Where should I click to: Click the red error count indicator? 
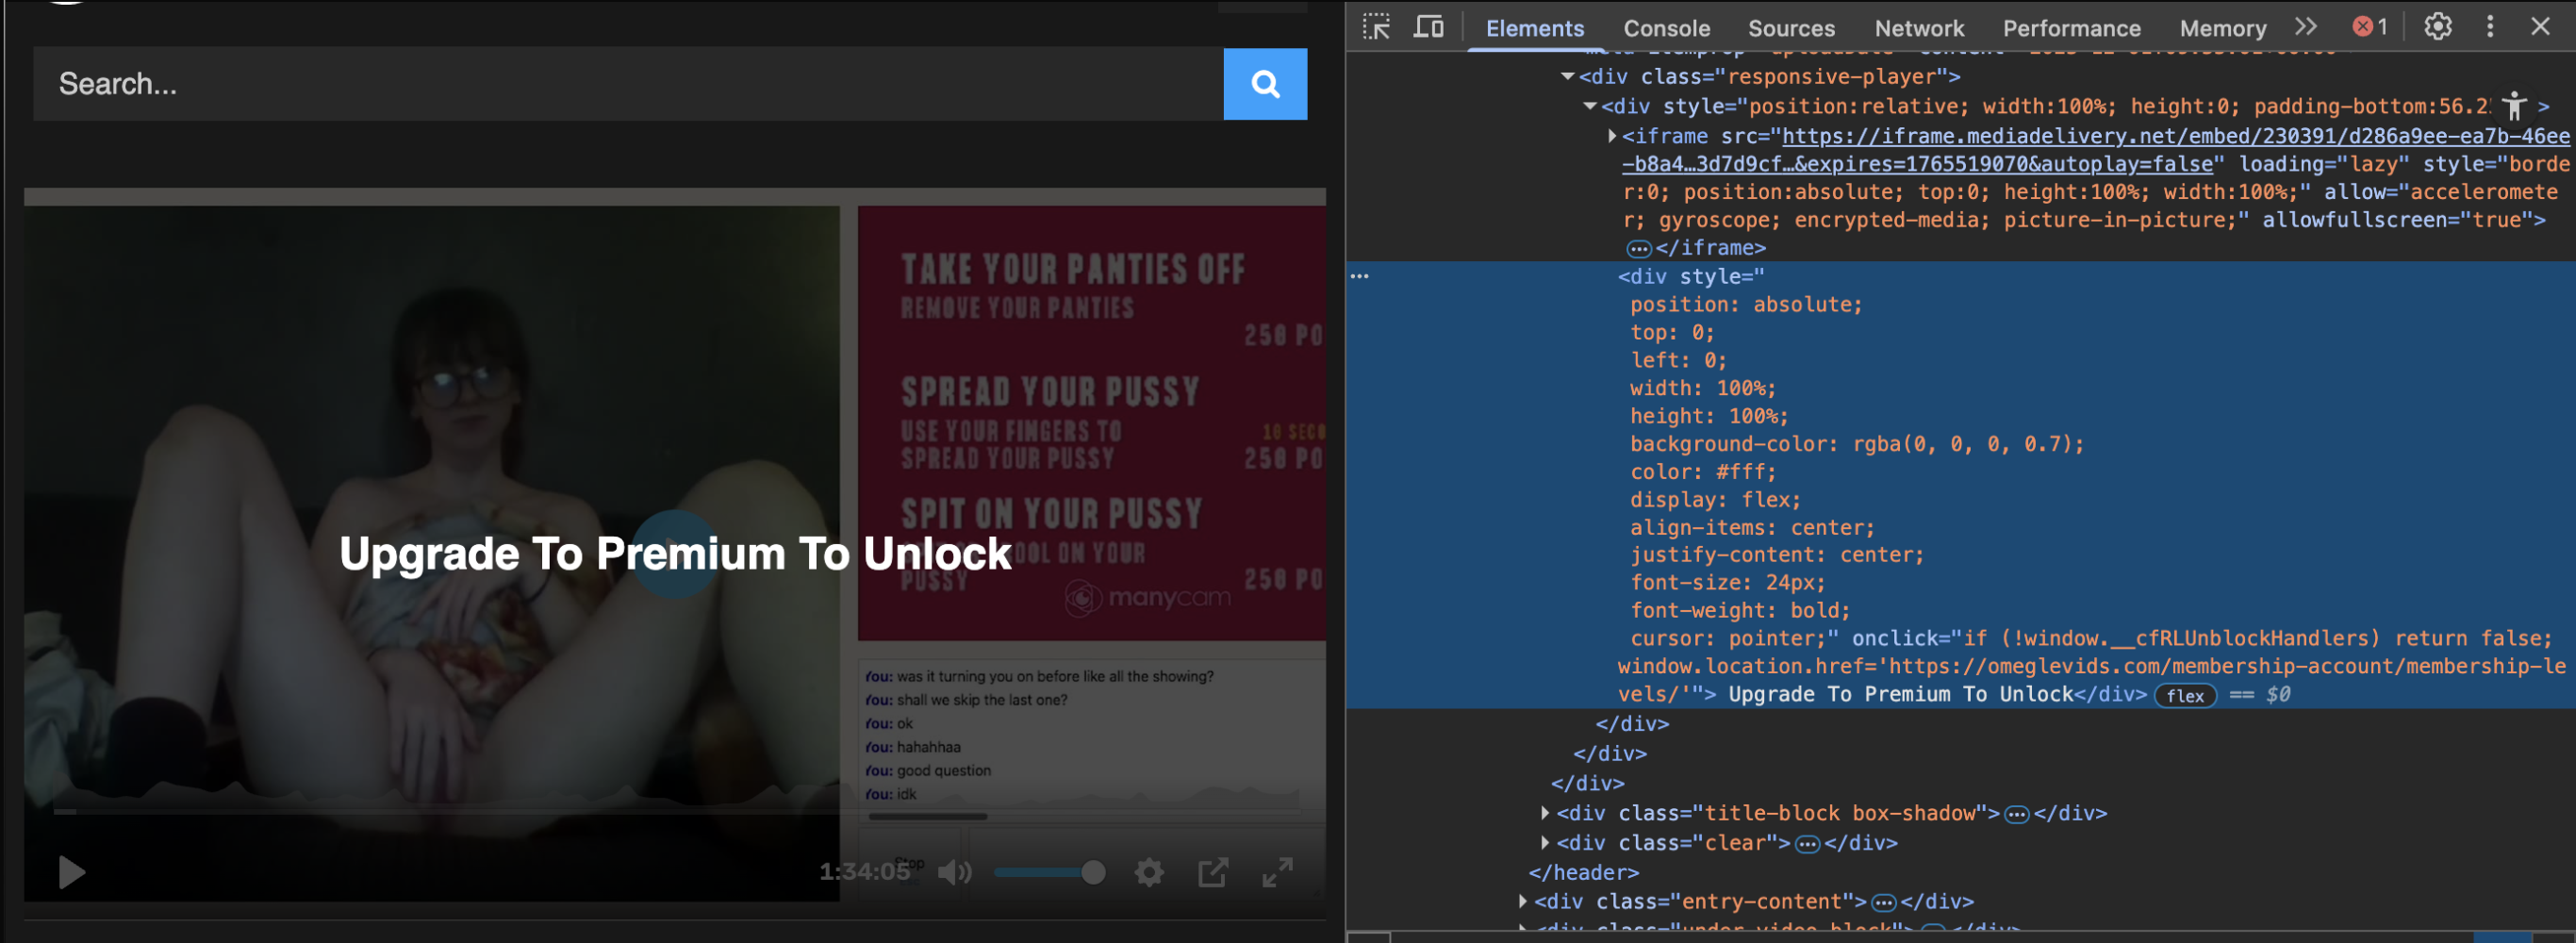2369,27
